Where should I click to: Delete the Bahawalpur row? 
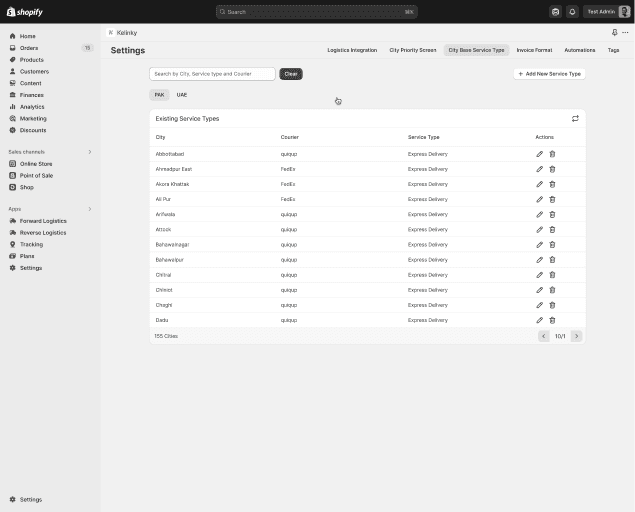pyautogui.click(x=552, y=260)
